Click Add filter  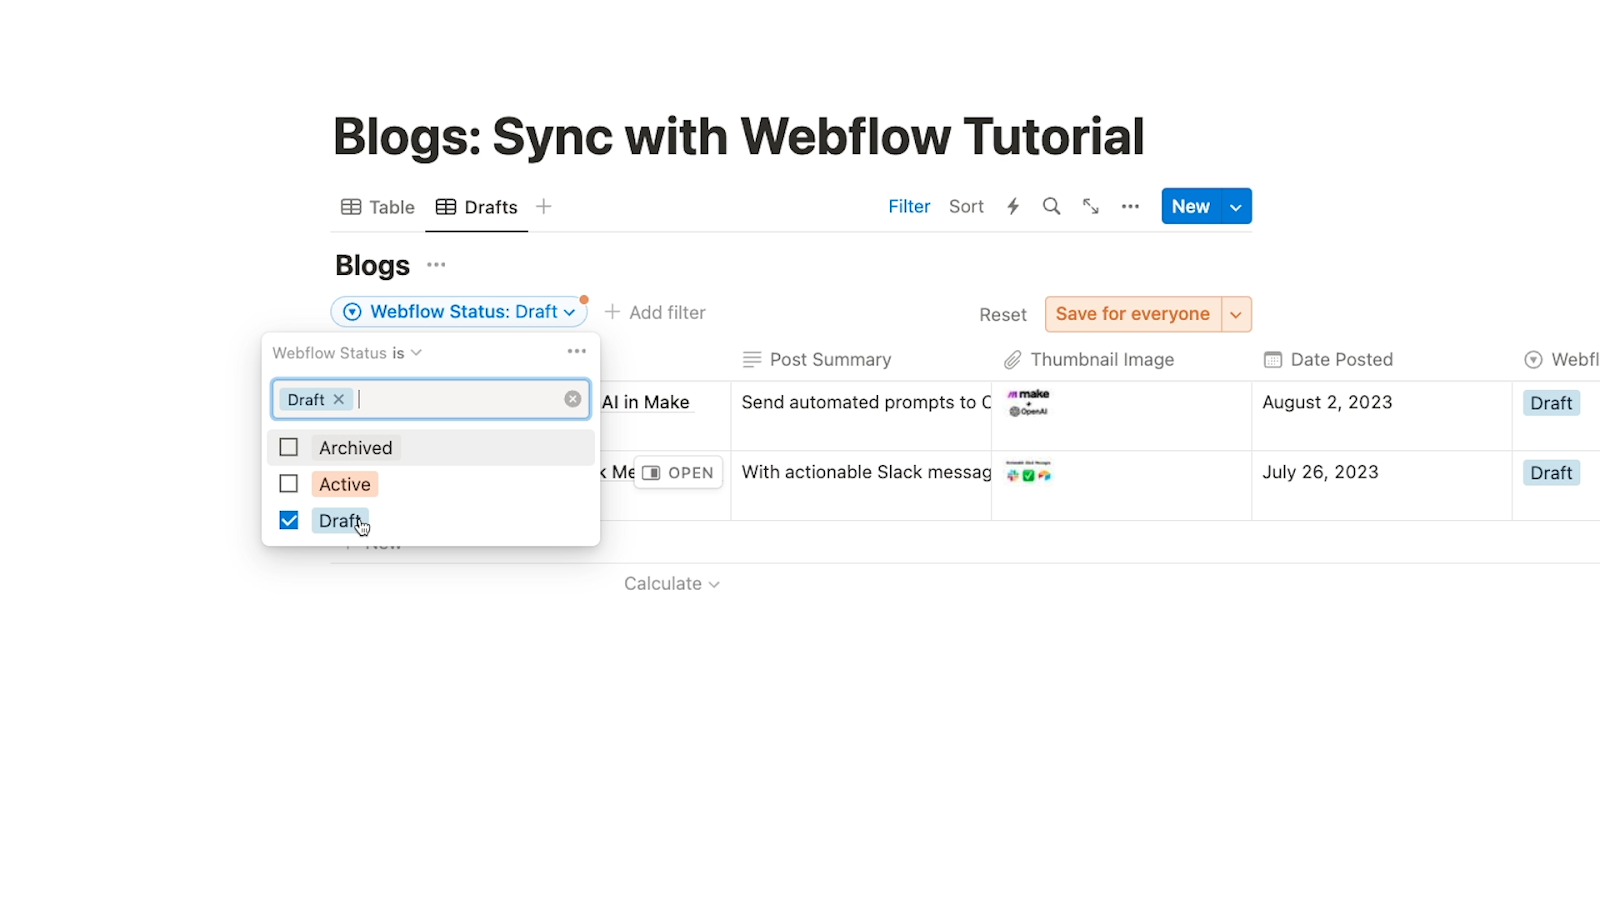tap(655, 312)
